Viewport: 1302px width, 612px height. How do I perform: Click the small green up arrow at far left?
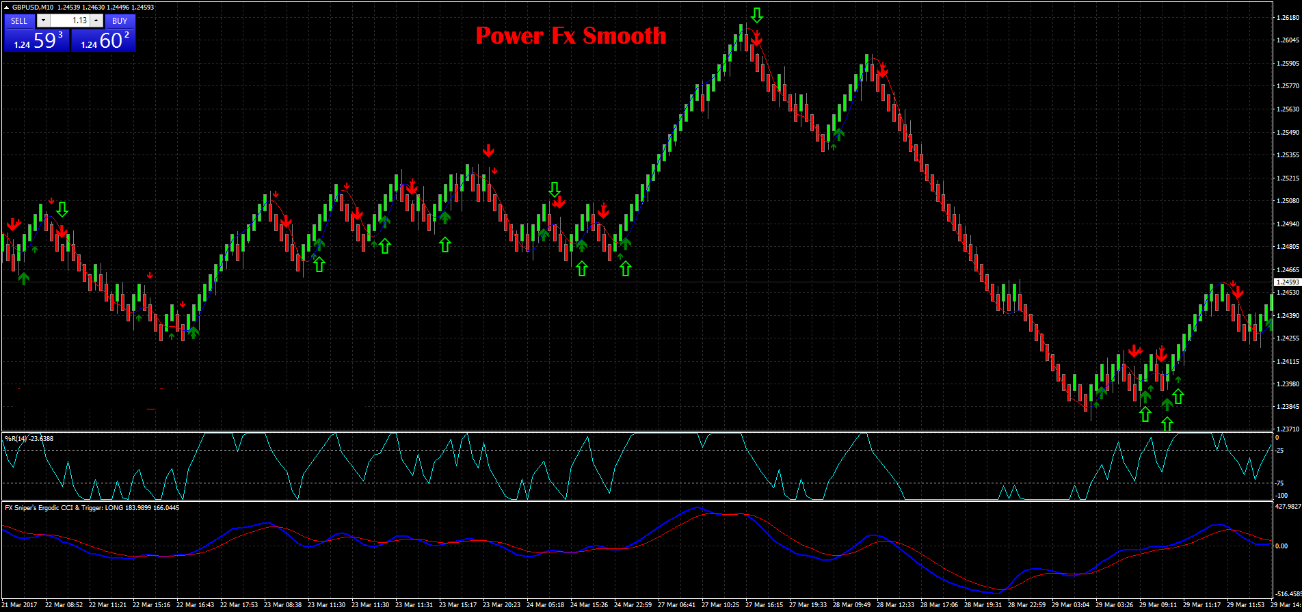pos(23,276)
